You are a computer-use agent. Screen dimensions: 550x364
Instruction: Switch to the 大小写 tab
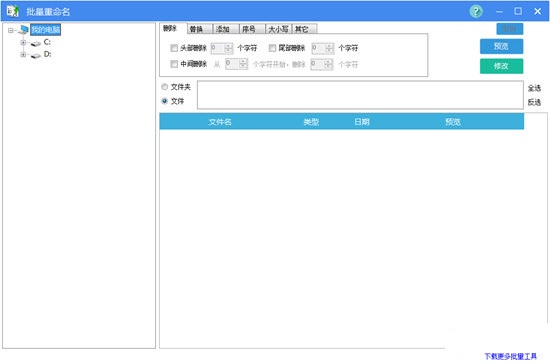point(279,29)
